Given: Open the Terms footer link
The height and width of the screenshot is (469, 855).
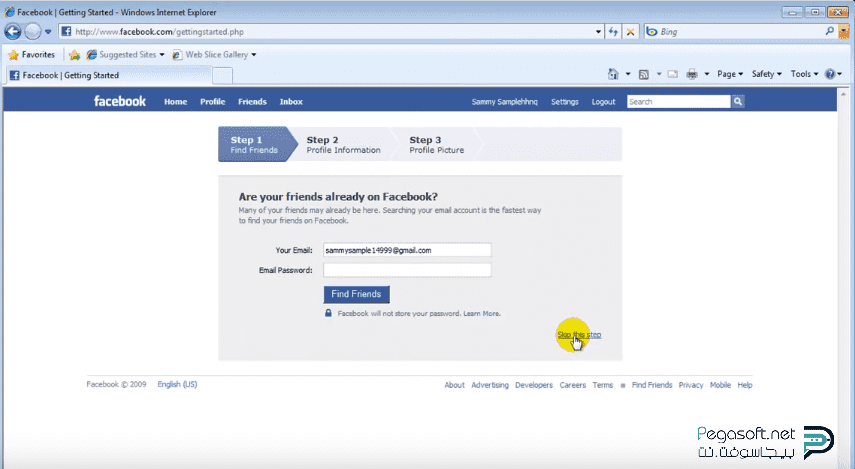Looking at the screenshot, I should [603, 385].
